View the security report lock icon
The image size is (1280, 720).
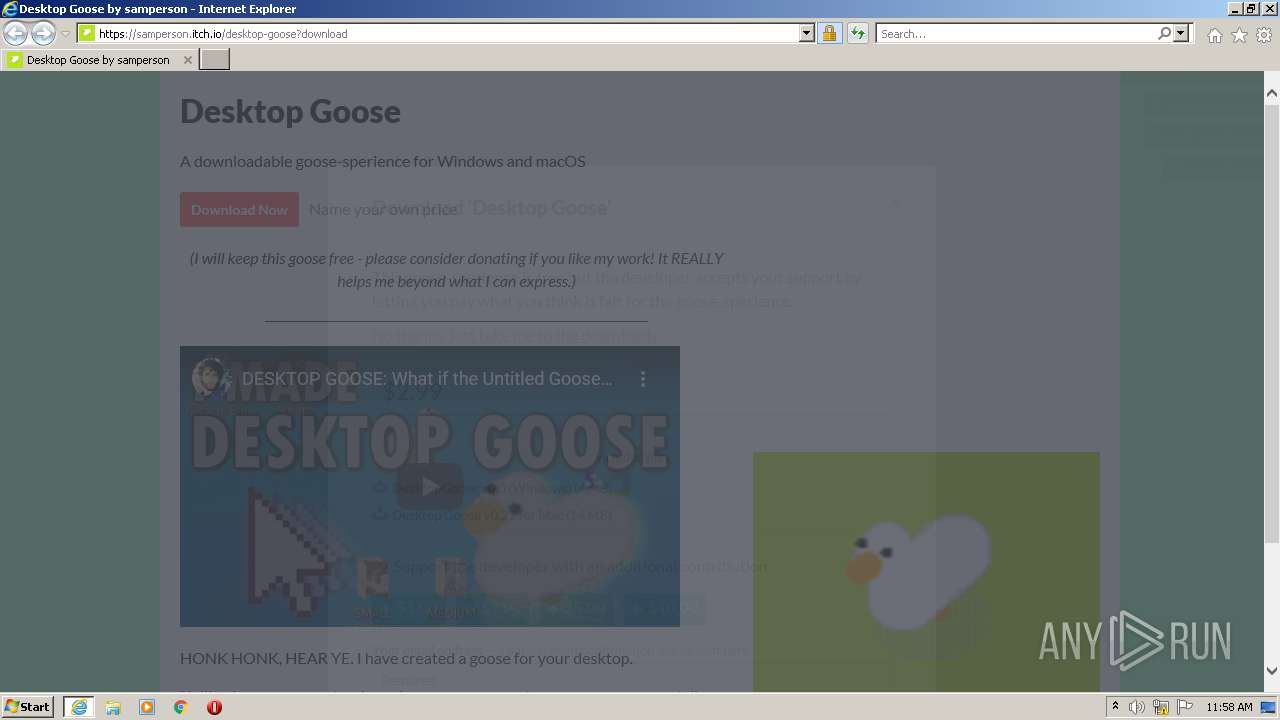point(829,33)
